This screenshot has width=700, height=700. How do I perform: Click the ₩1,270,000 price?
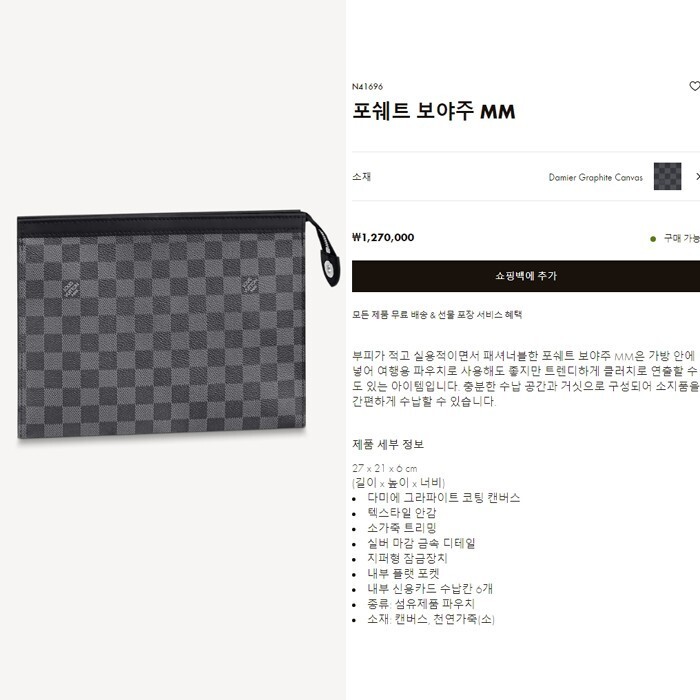click(x=383, y=238)
